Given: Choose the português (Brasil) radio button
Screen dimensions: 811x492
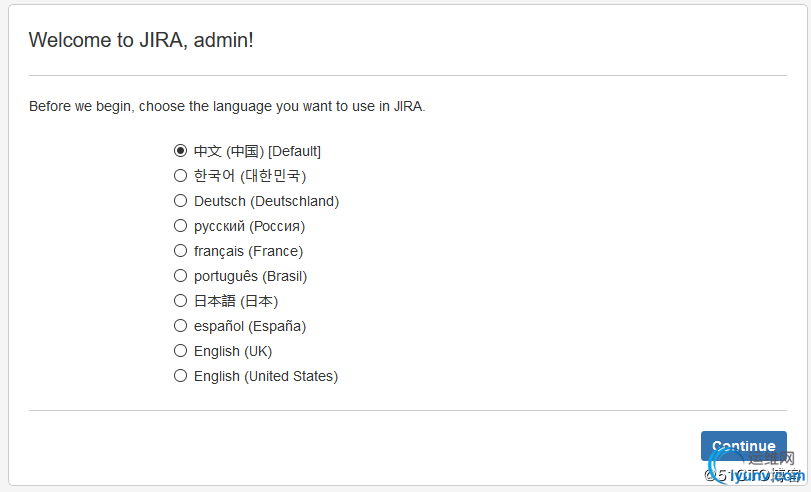Looking at the screenshot, I should point(180,276).
